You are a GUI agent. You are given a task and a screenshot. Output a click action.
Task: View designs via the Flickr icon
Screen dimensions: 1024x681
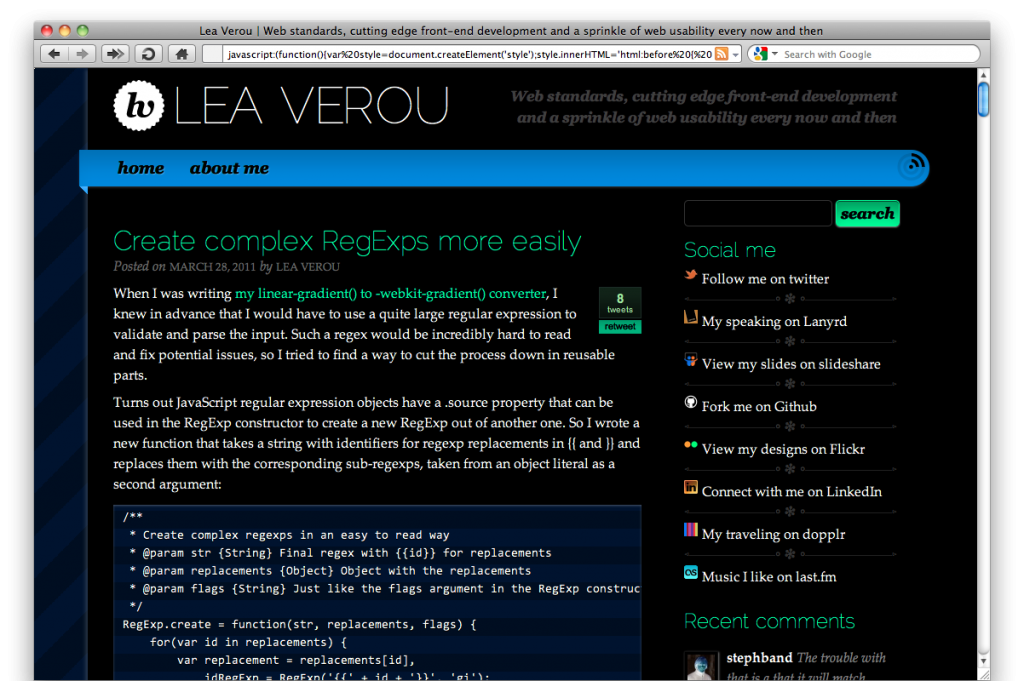pyautogui.click(x=690, y=446)
